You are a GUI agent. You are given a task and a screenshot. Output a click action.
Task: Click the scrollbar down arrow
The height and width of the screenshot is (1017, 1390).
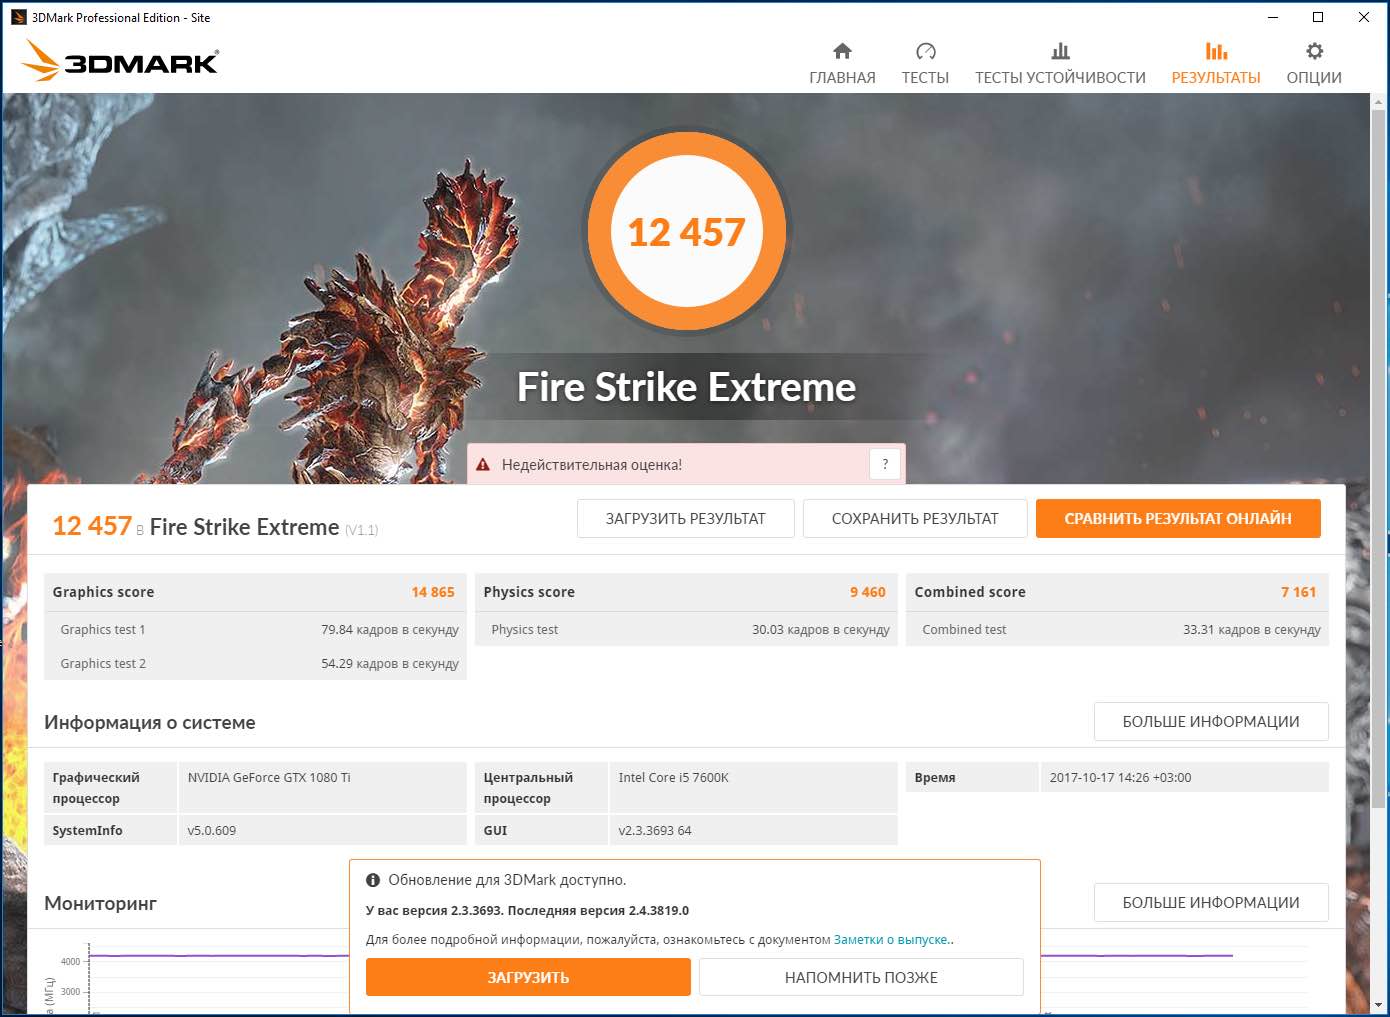(1379, 1004)
